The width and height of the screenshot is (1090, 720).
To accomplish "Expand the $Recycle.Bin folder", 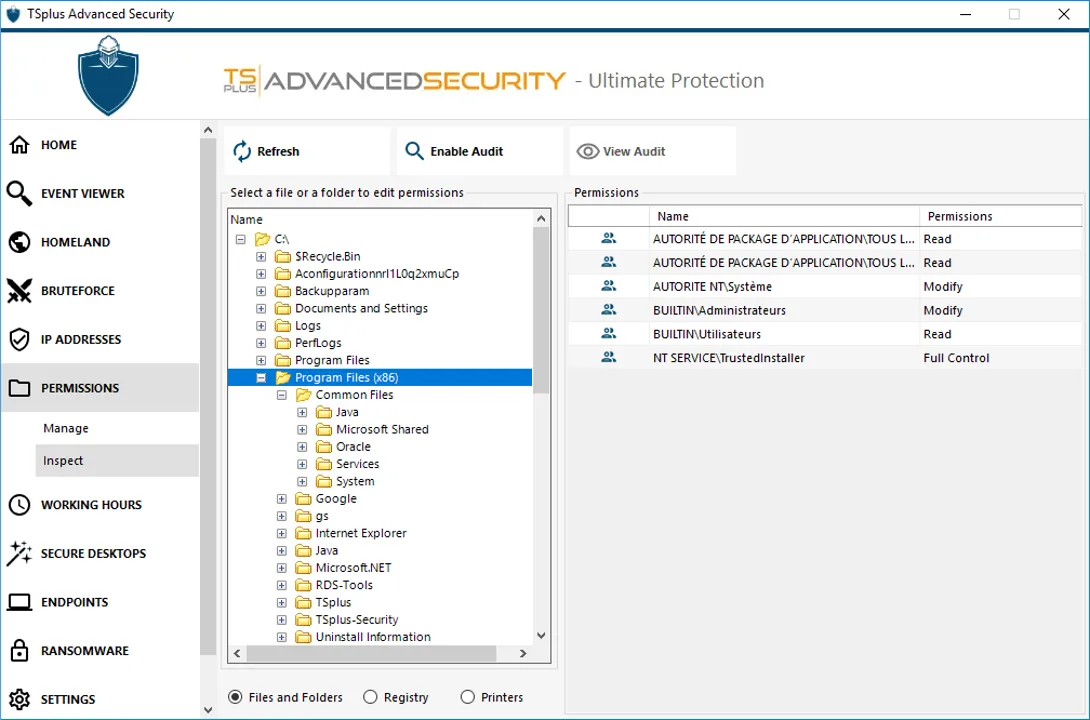I will click(x=261, y=256).
